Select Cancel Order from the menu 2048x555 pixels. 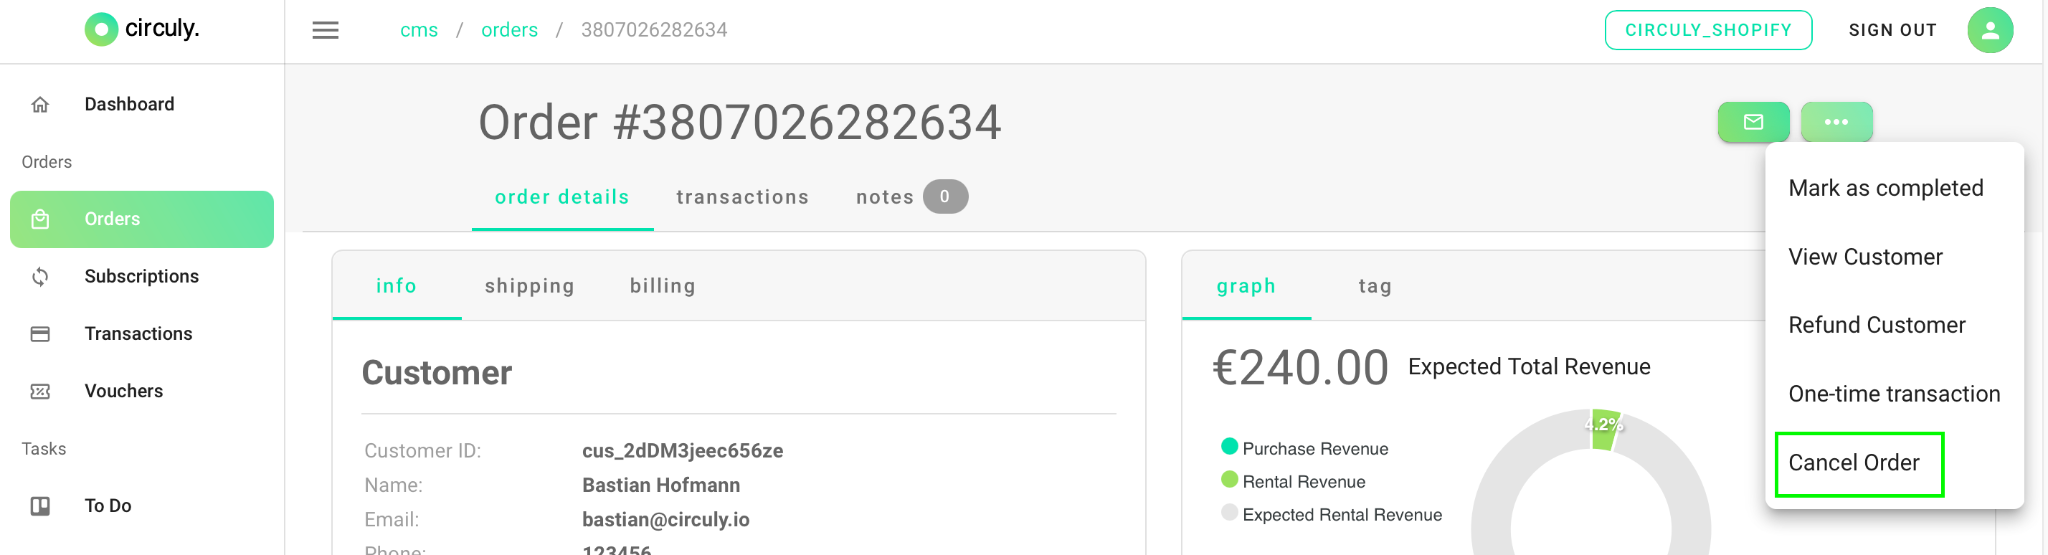pyautogui.click(x=1859, y=464)
